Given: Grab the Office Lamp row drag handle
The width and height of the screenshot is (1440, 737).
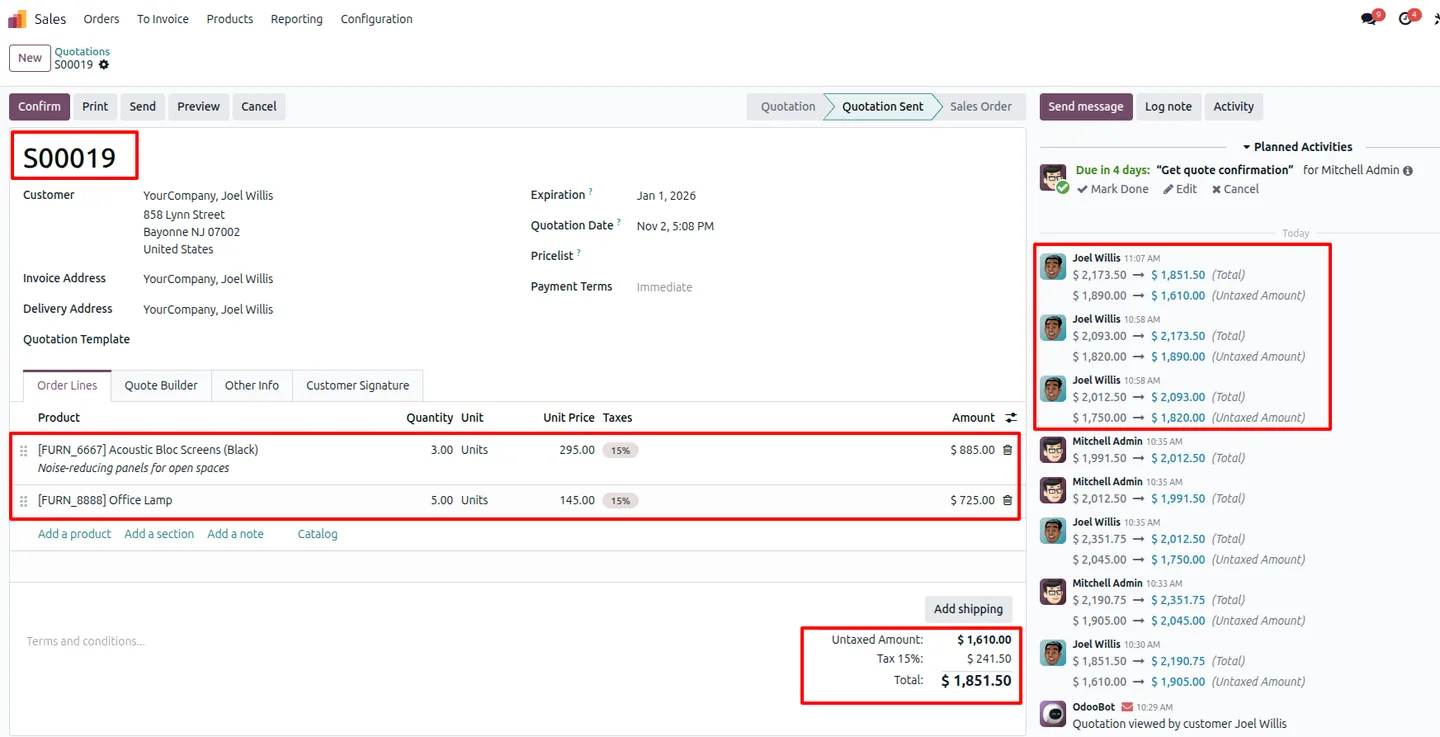Looking at the screenshot, I should pos(24,501).
